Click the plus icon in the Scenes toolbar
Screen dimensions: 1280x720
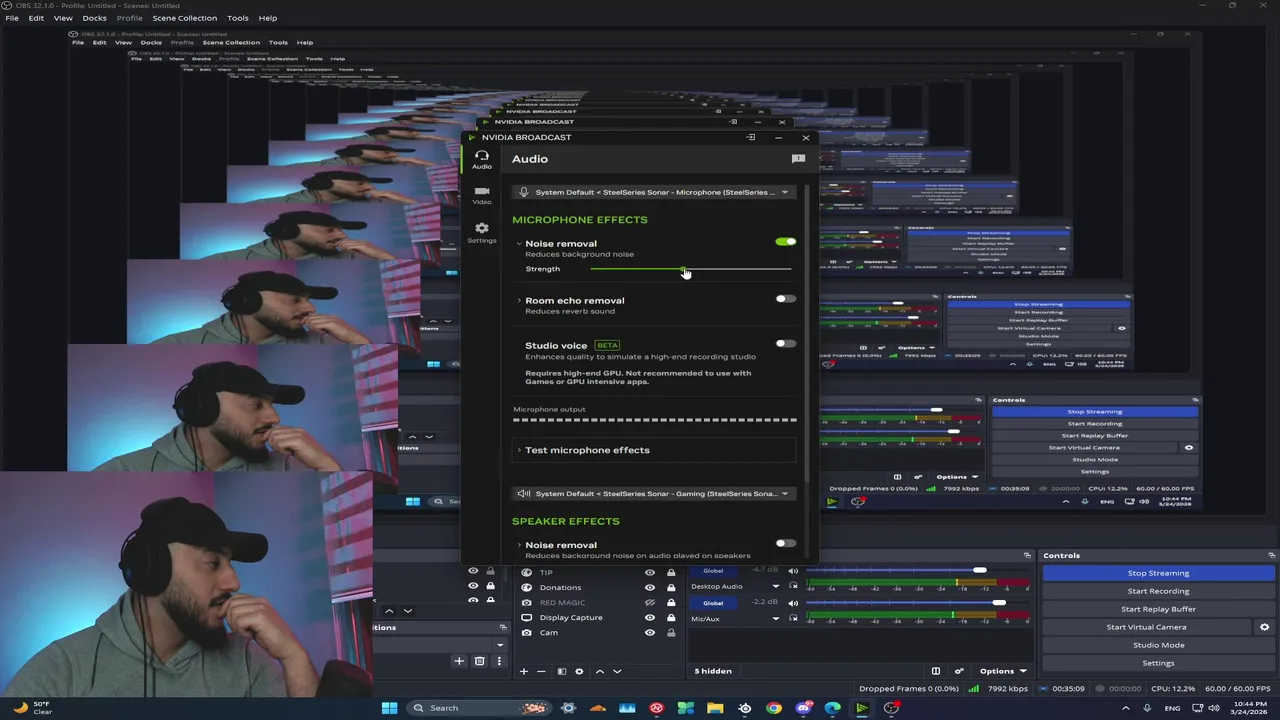click(x=459, y=661)
